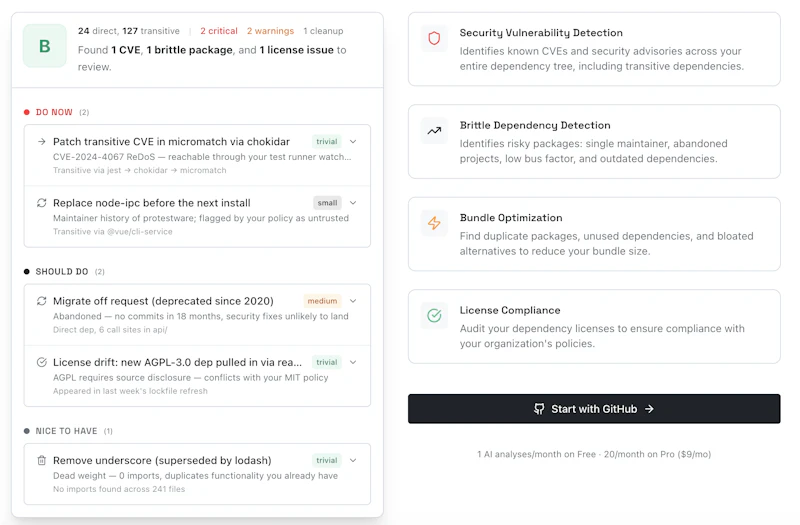Click the Maintainer history of protestware description

[x=201, y=218]
